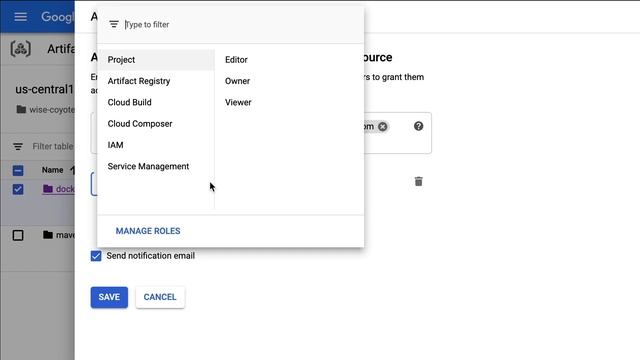The height and width of the screenshot is (360, 640).
Task: Select the Service Management role category
Action: point(156,166)
